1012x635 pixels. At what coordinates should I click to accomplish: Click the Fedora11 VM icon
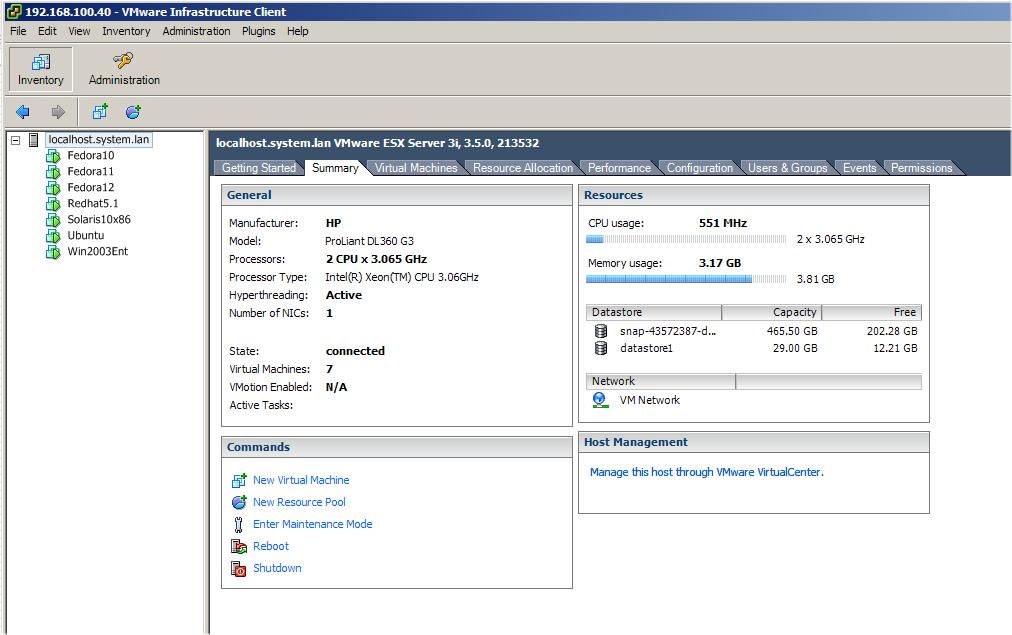tap(53, 172)
